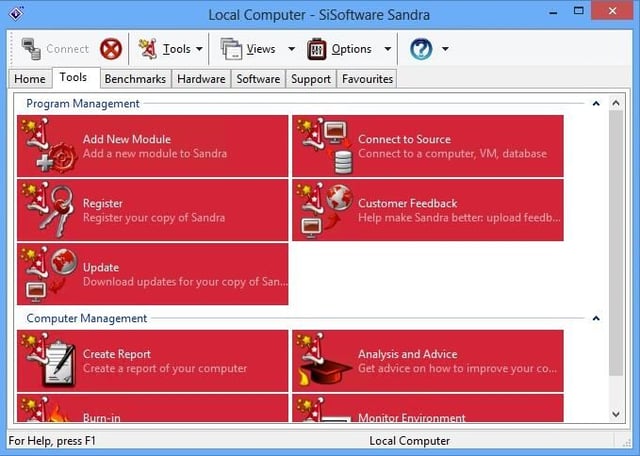The width and height of the screenshot is (640, 456).
Task: Open the Software tab
Action: tap(258, 79)
